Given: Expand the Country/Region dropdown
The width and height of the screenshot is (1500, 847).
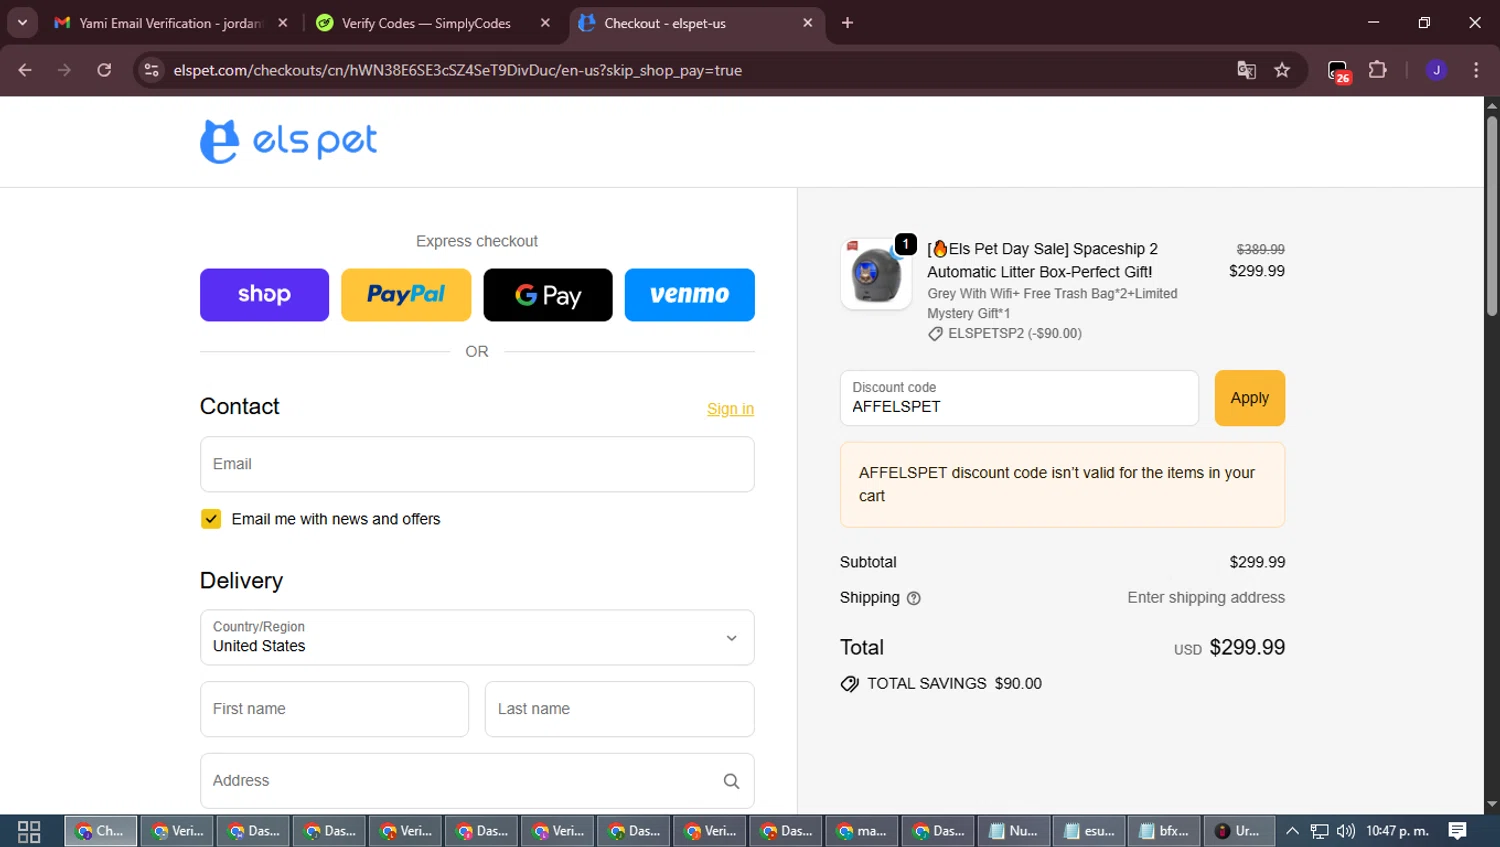Looking at the screenshot, I should (477, 637).
